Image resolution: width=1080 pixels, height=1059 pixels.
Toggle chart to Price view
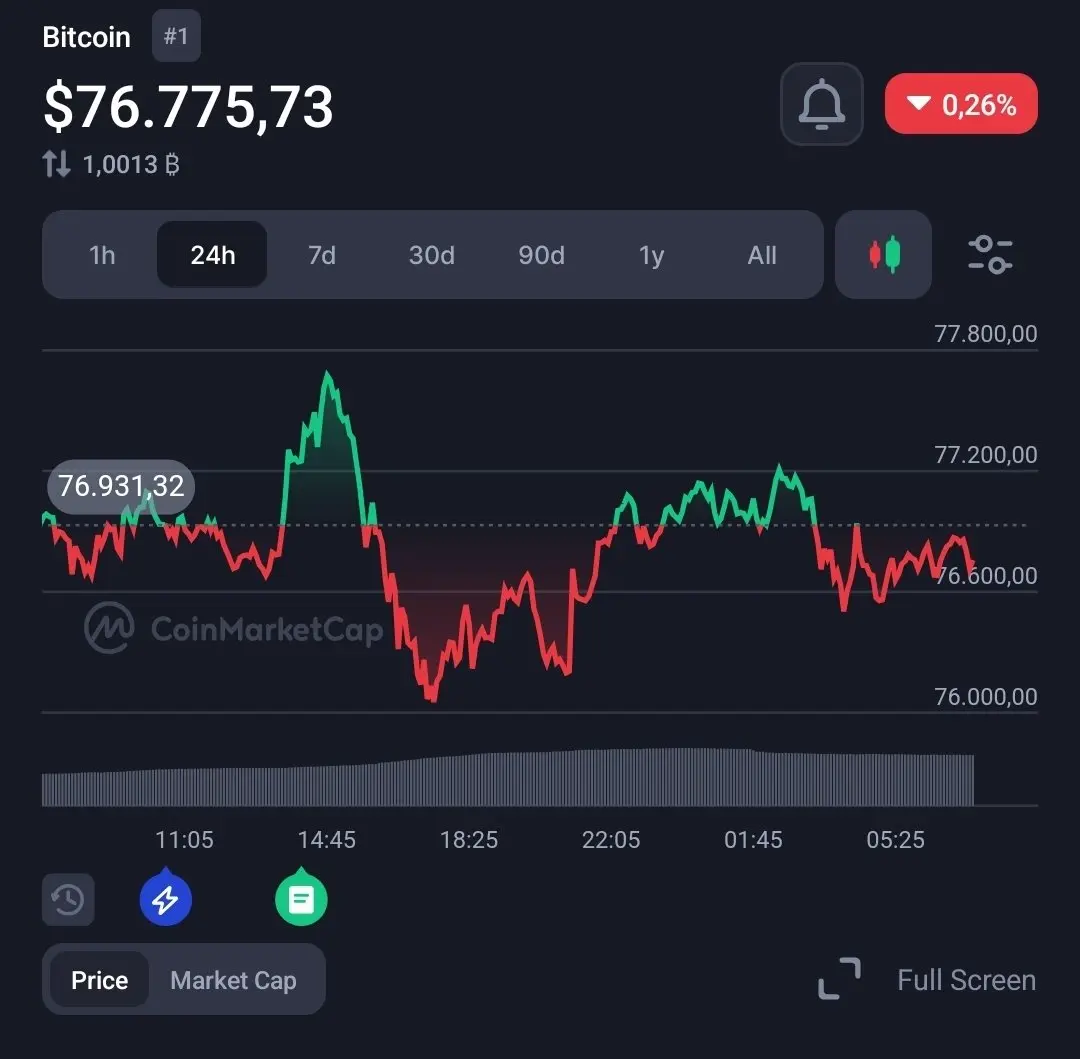tap(99, 980)
